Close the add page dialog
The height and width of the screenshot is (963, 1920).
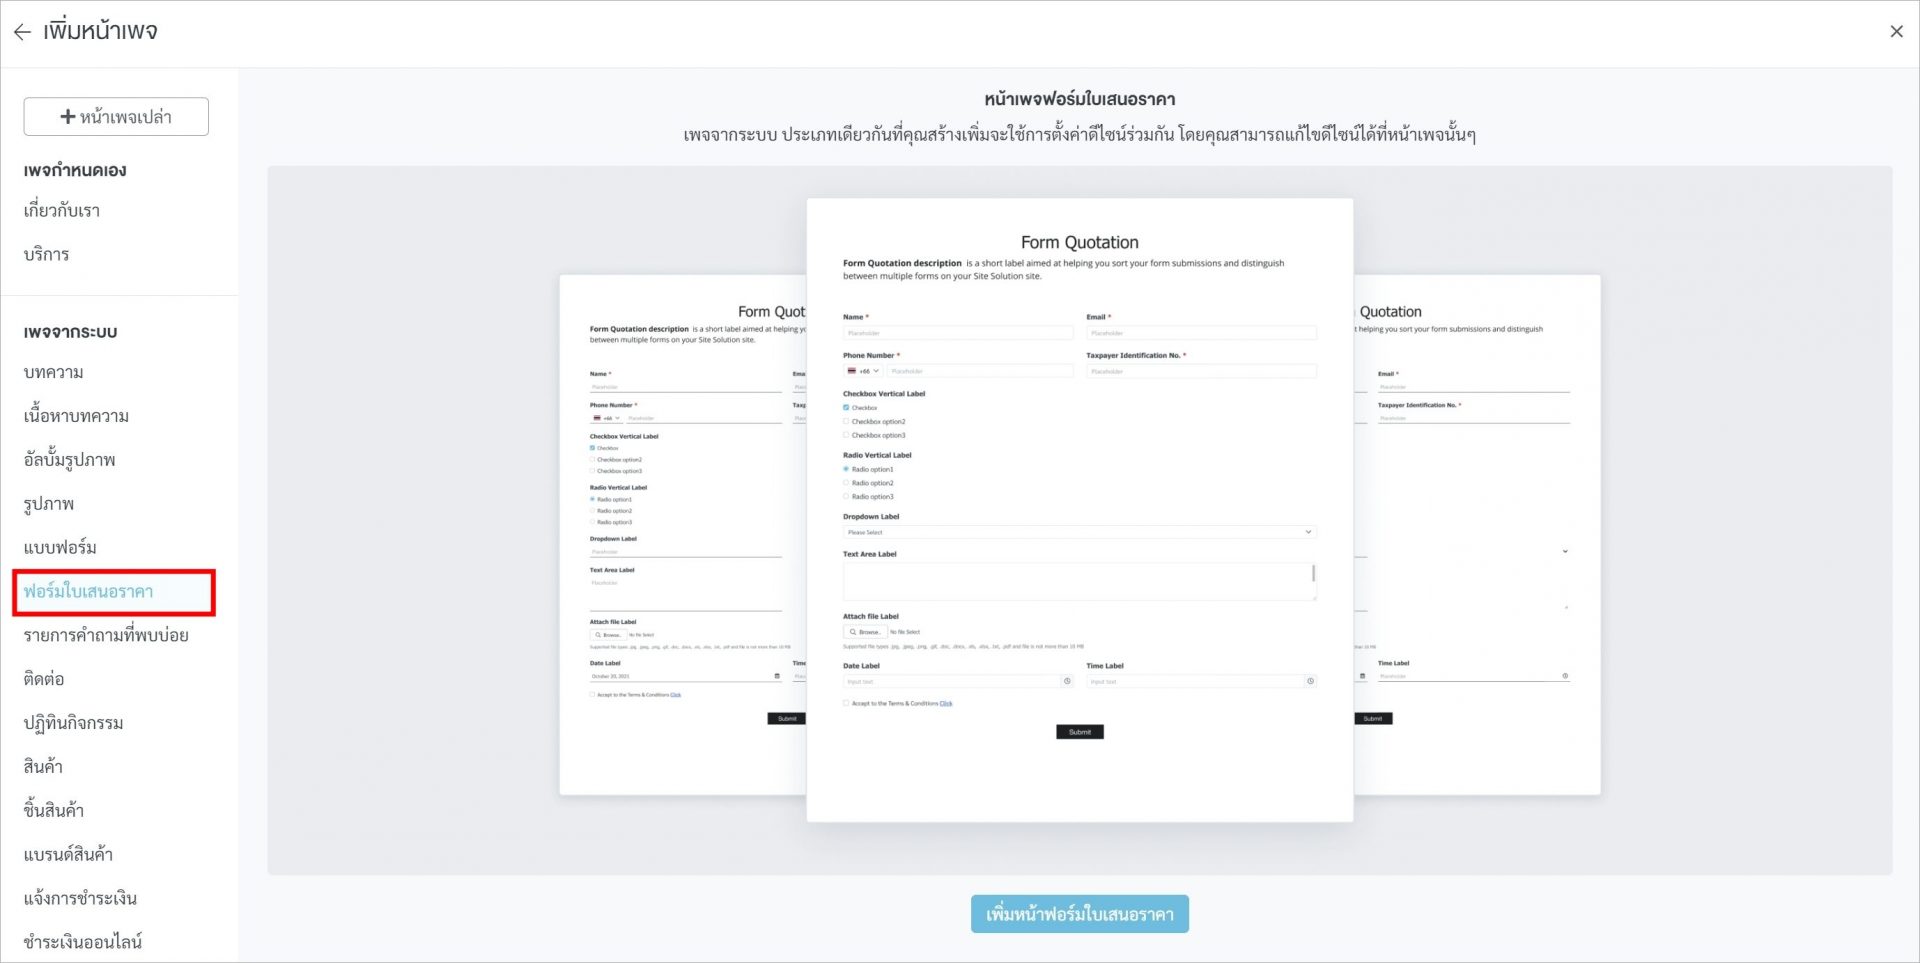click(x=1896, y=32)
